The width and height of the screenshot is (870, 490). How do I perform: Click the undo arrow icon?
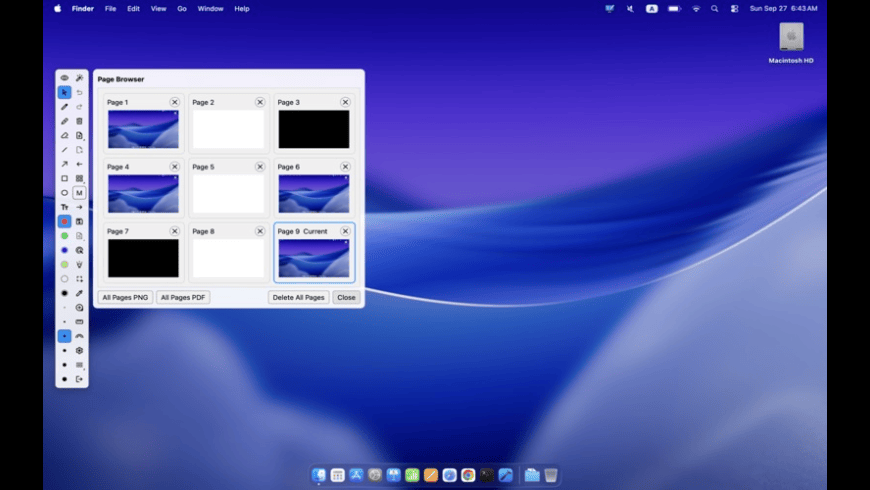(79, 92)
